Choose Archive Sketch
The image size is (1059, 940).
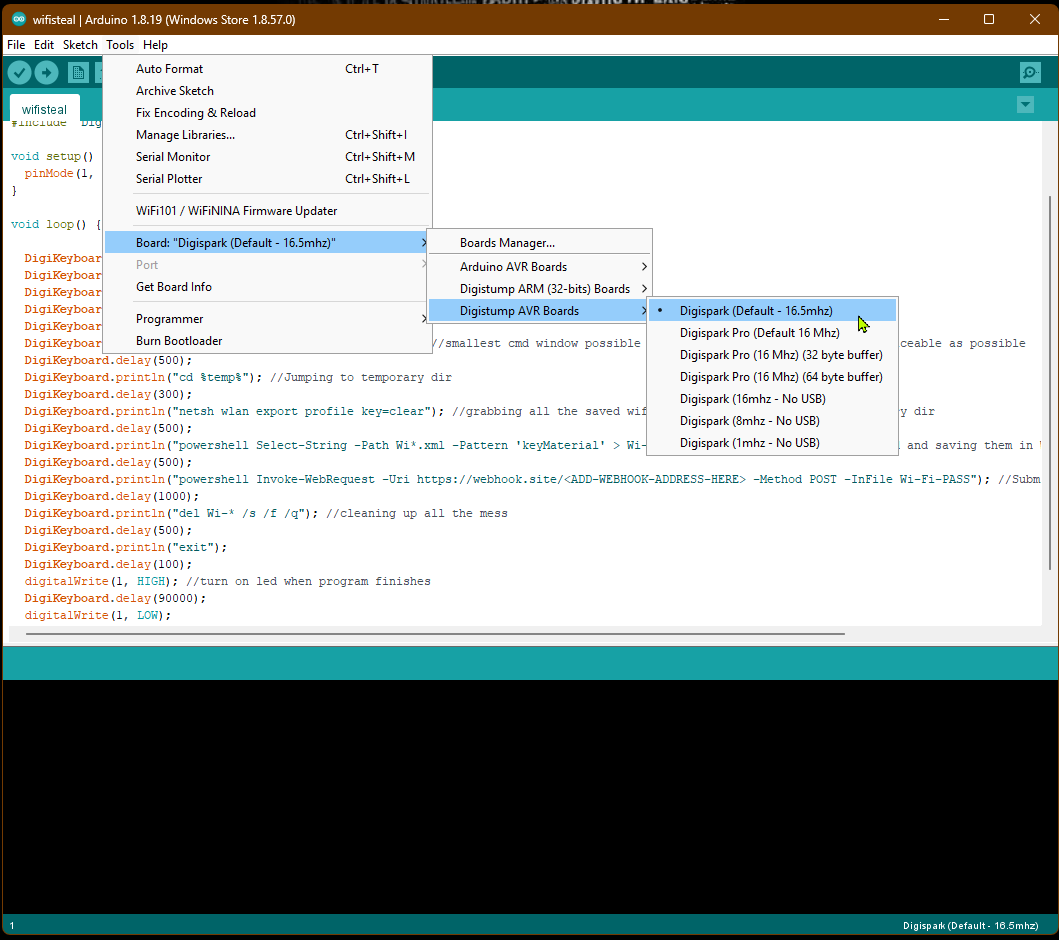click(x=267, y=91)
